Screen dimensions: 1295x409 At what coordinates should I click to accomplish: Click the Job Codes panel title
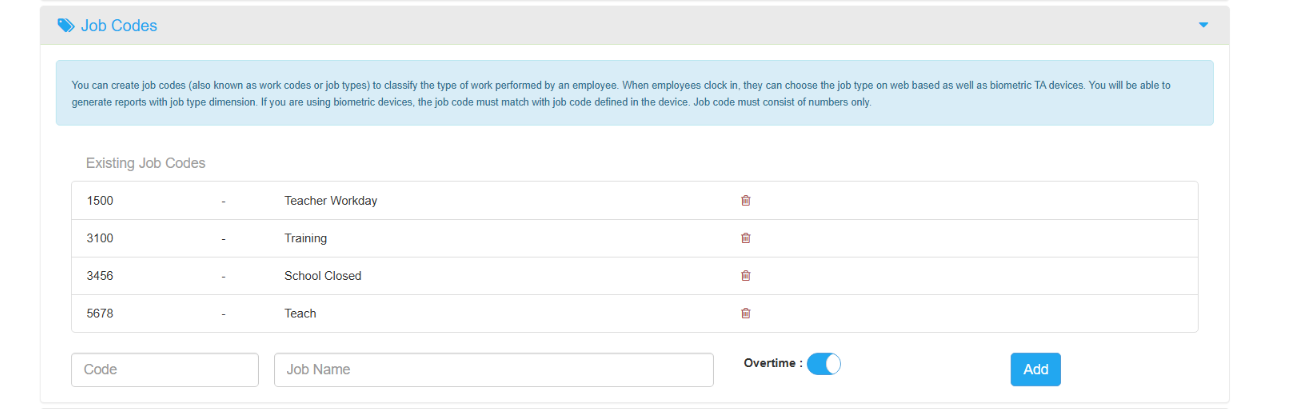119,26
